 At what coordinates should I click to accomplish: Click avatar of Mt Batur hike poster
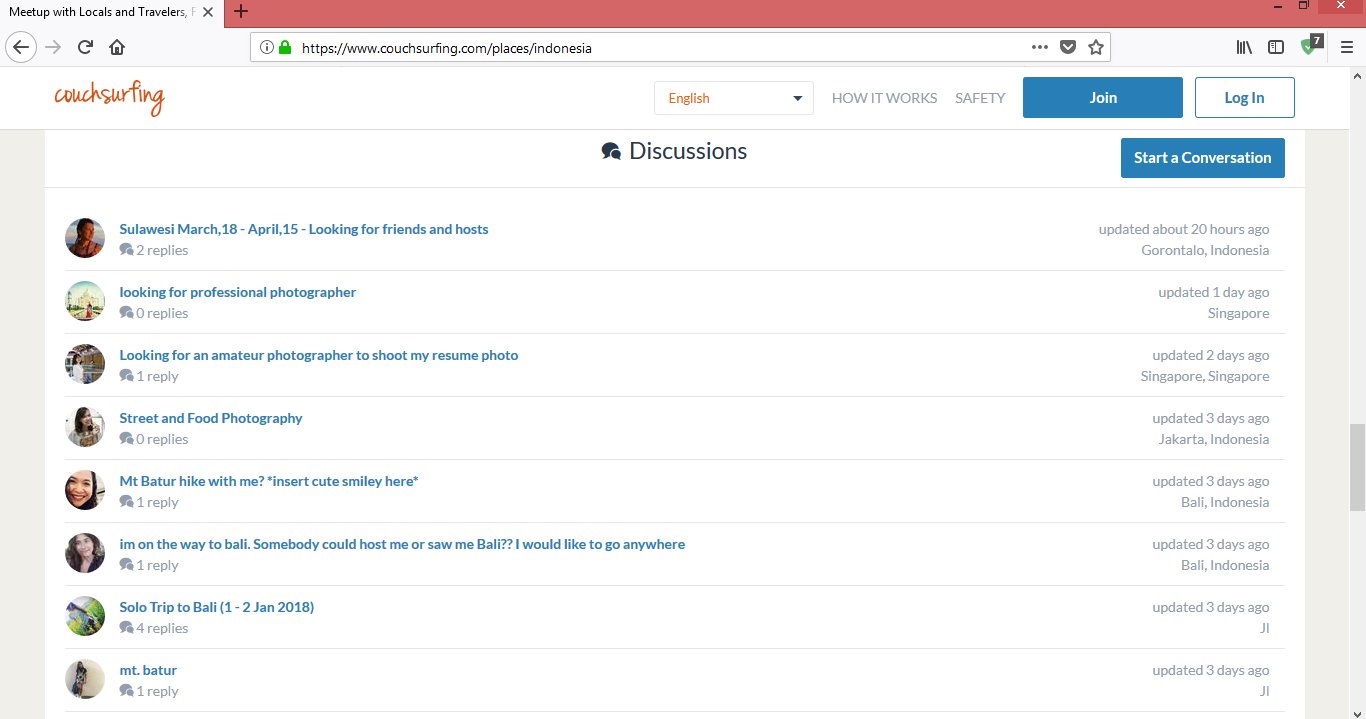pyautogui.click(x=85, y=490)
